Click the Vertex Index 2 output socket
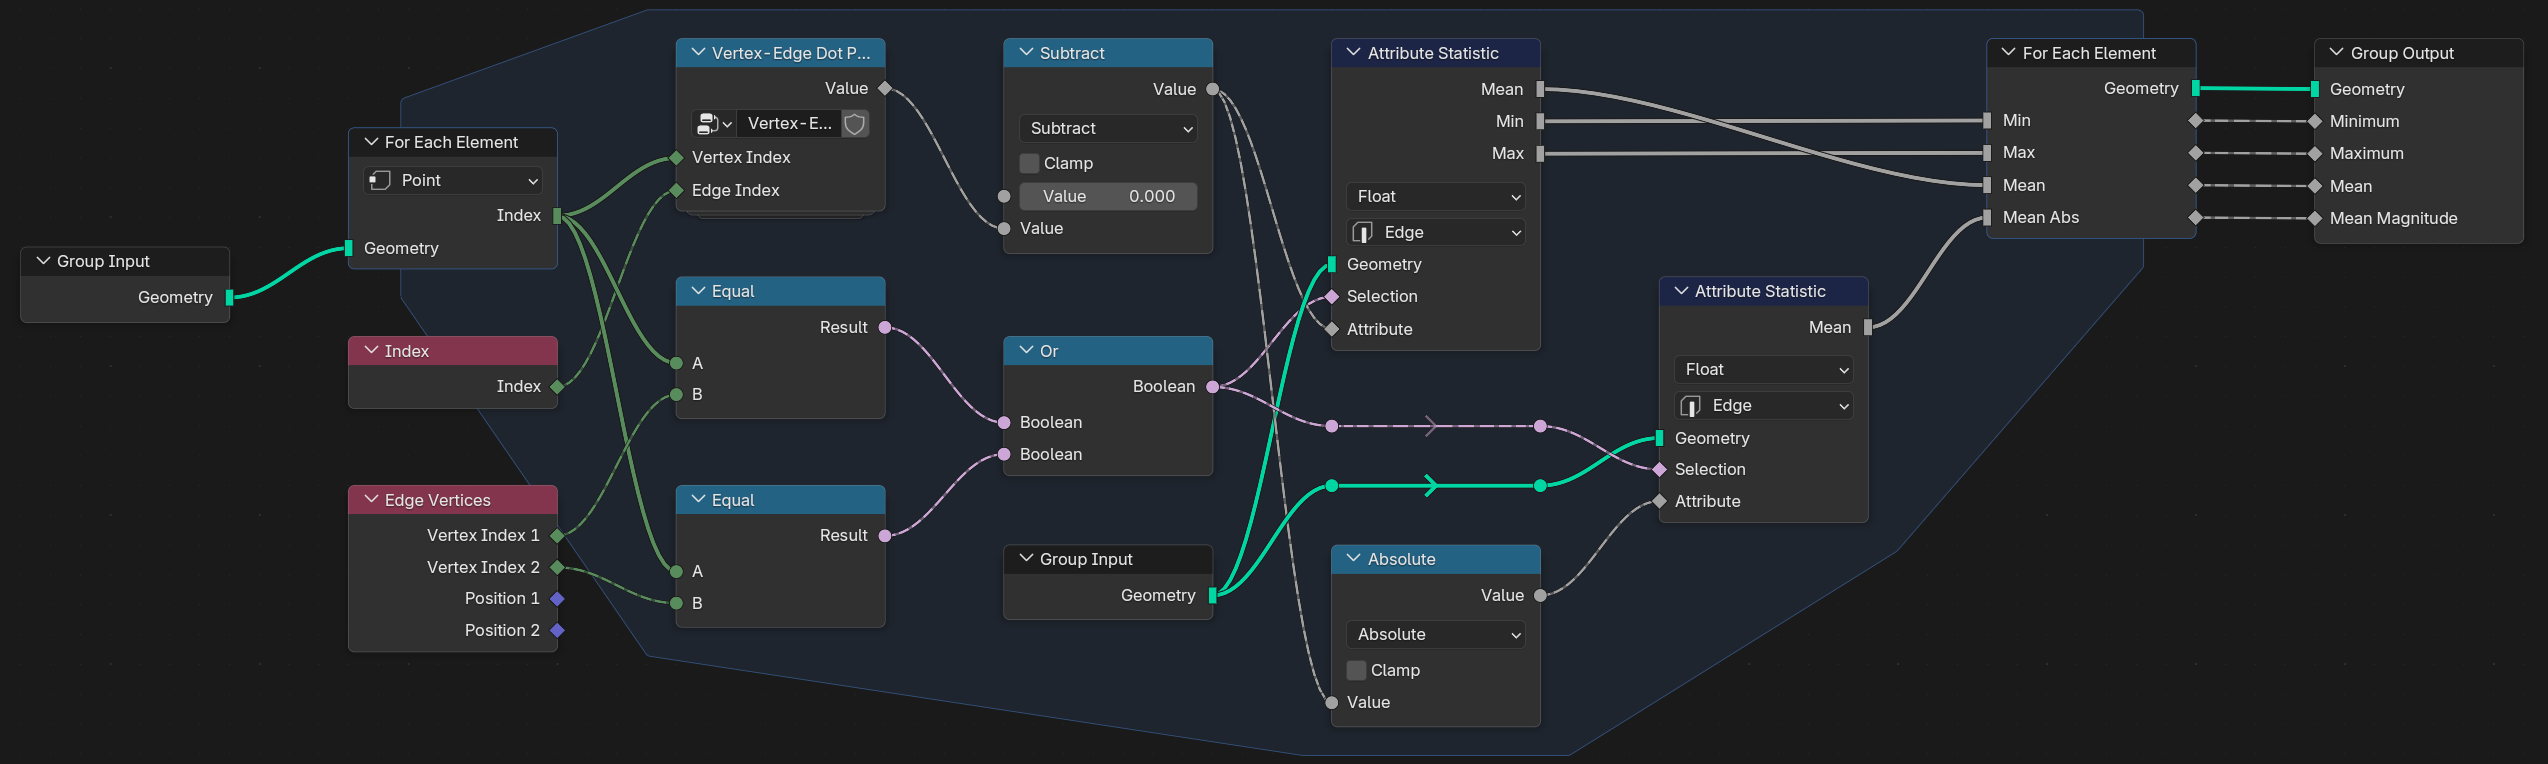 pos(557,568)
